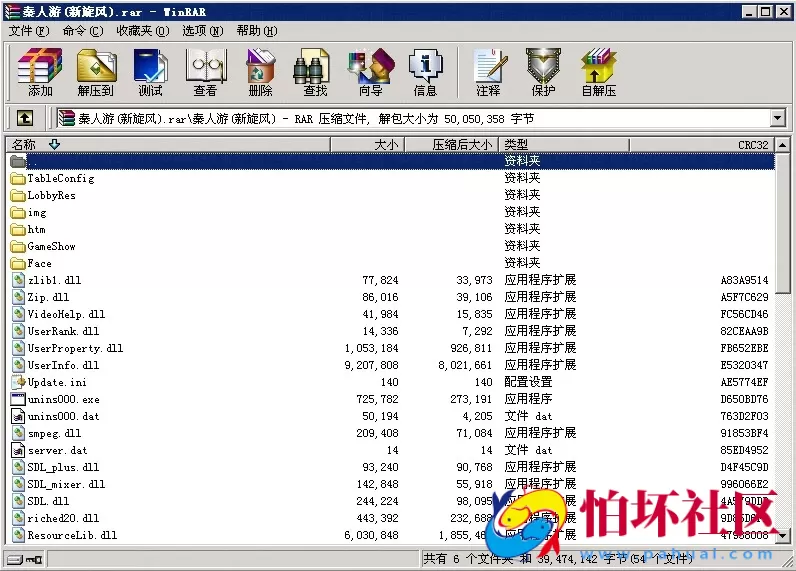Viewport: 796px width, 571px height.
Task: Click the WinRAR title bar app icon
Action: (12, 11)
